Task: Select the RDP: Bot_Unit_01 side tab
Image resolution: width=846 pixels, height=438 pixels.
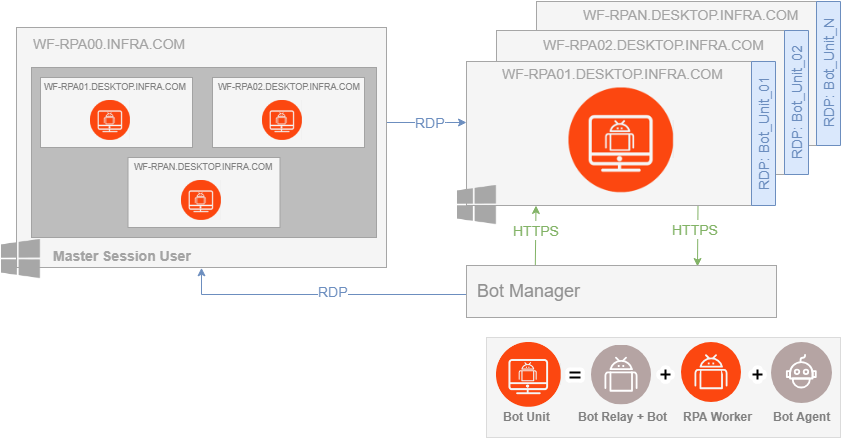Action: click(x=763, y=133)
